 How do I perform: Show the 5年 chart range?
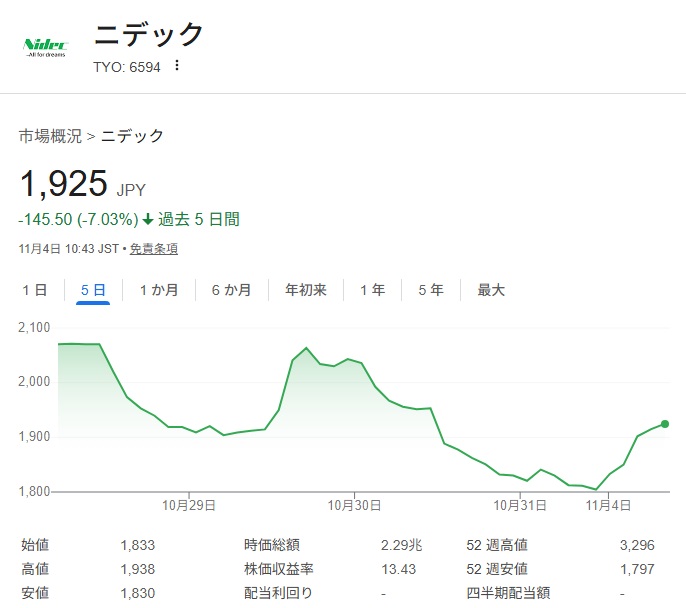pyautogui.click(x=431, y=290)
